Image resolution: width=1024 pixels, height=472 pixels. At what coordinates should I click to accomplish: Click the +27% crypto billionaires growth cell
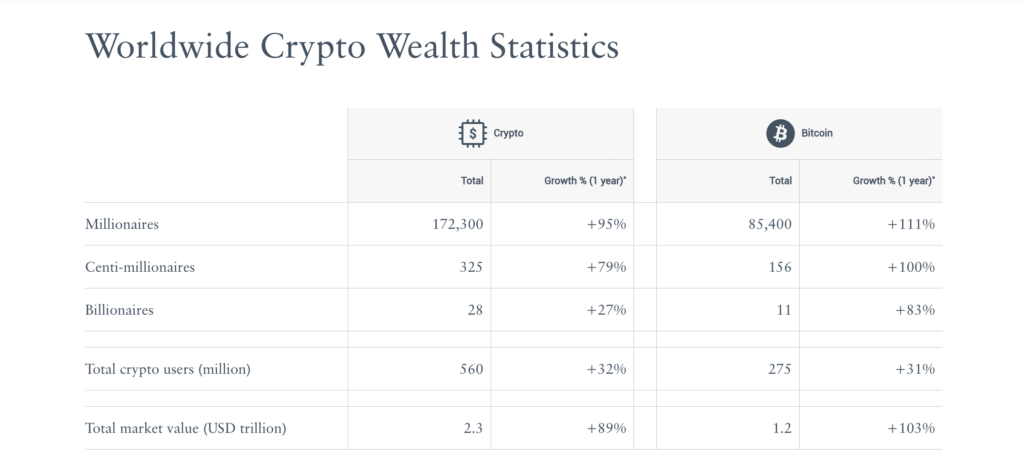[607, 310]
